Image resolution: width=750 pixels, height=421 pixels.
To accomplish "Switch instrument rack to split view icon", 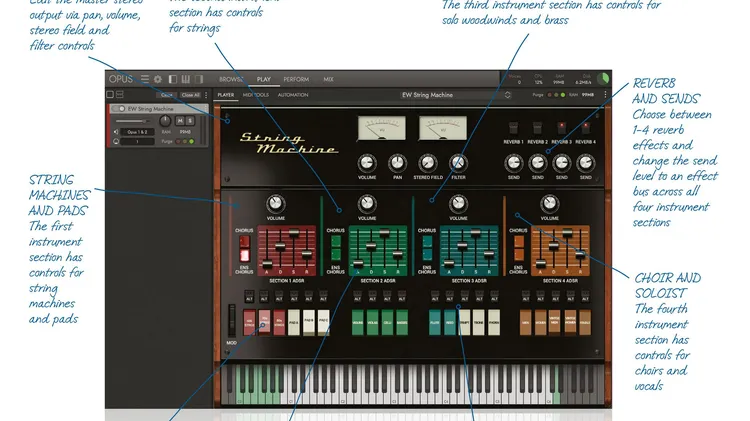I will tap(120, 94).
